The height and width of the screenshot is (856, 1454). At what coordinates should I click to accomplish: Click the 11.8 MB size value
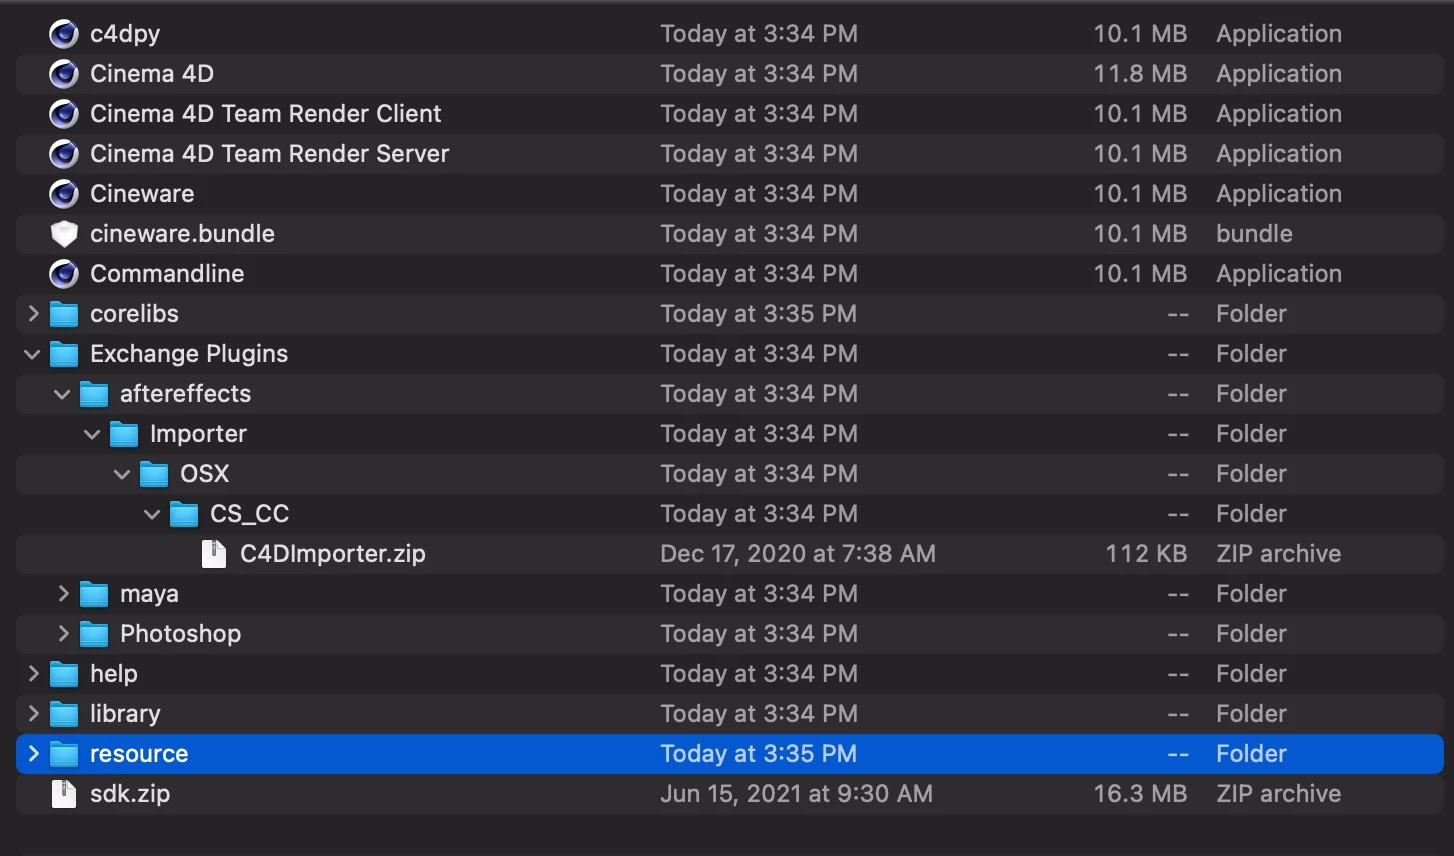pos(1140,74)
